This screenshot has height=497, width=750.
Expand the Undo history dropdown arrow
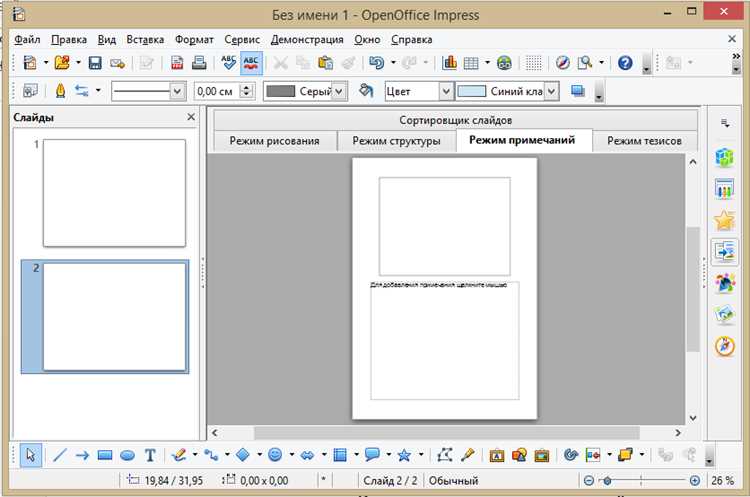(393, 63)
